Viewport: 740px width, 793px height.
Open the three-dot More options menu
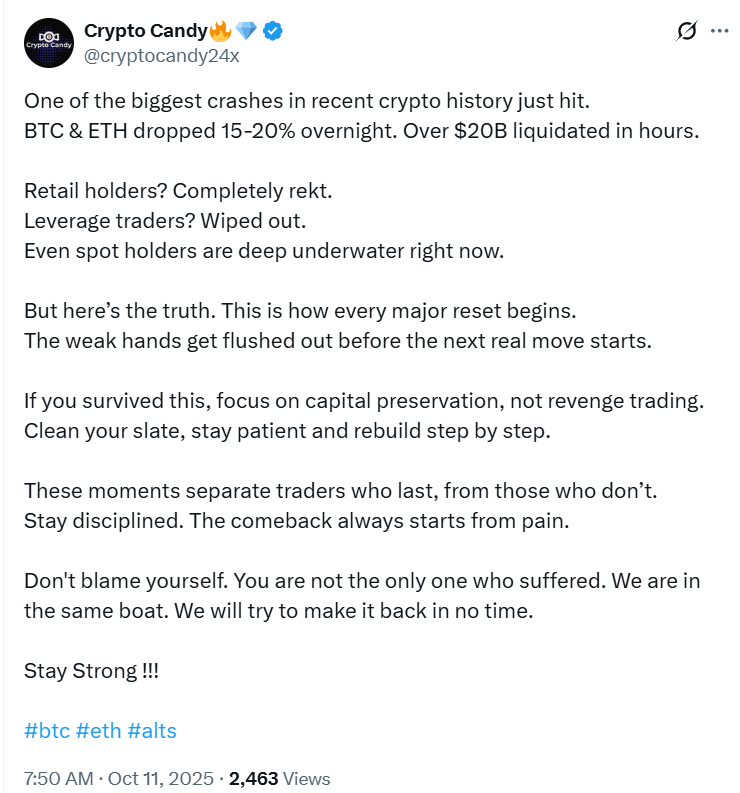click(718, 32)
